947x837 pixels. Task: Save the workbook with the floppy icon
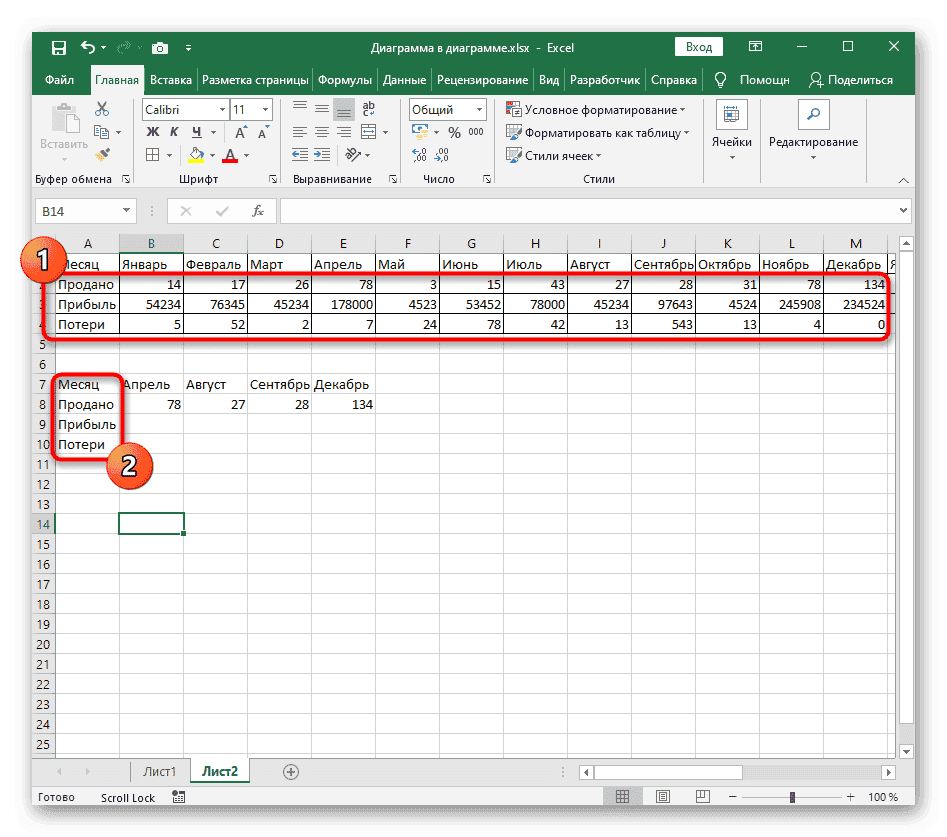click(59, 48)
